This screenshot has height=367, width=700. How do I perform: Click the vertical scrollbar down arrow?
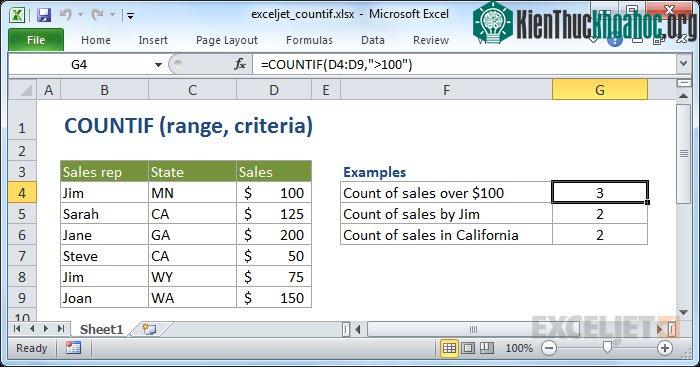click(x=683, y=312)
